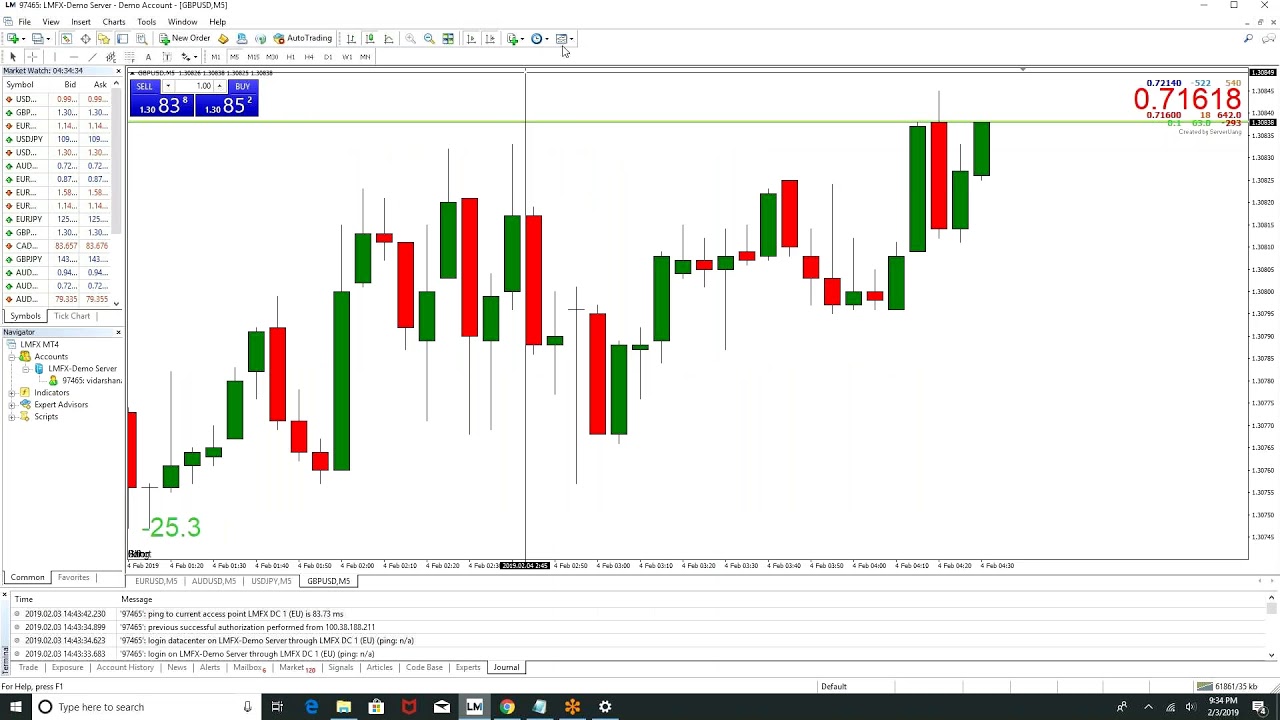
Task: Select the cursor arrow tool
Action: pos(13,56)
